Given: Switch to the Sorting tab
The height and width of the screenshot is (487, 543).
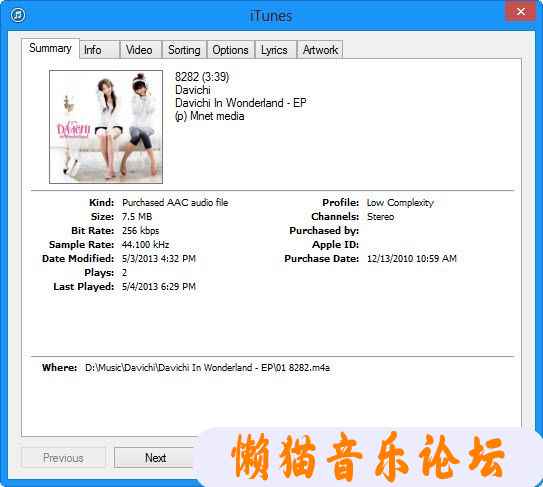Looking at the screenshot, I should 184,50.
